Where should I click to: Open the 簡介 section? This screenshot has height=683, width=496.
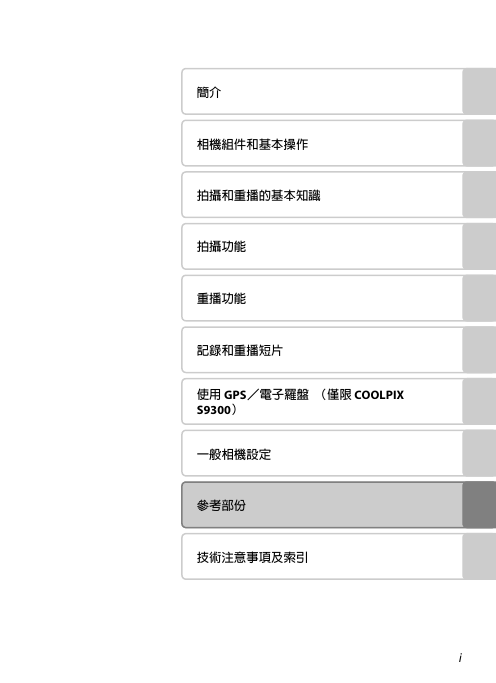tap(322, 91)
